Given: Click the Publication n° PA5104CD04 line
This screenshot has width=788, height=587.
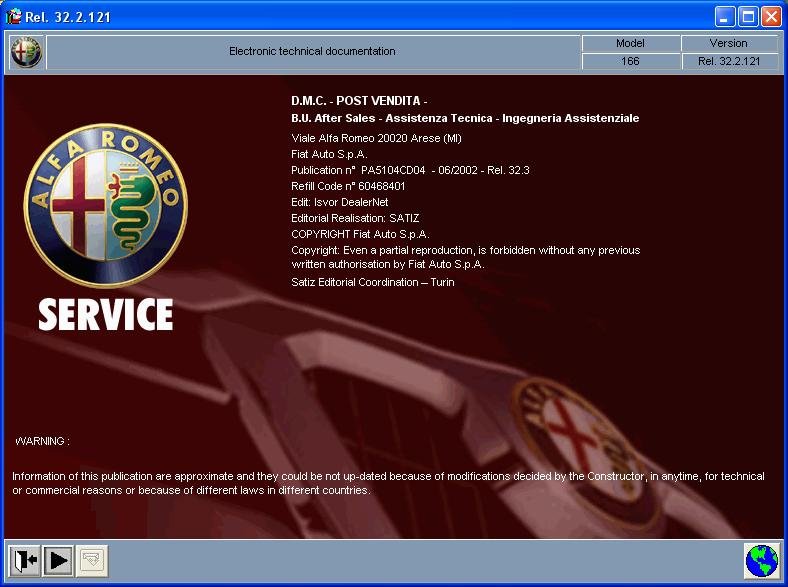Looking at the screenshot, I should coord(410,170).
